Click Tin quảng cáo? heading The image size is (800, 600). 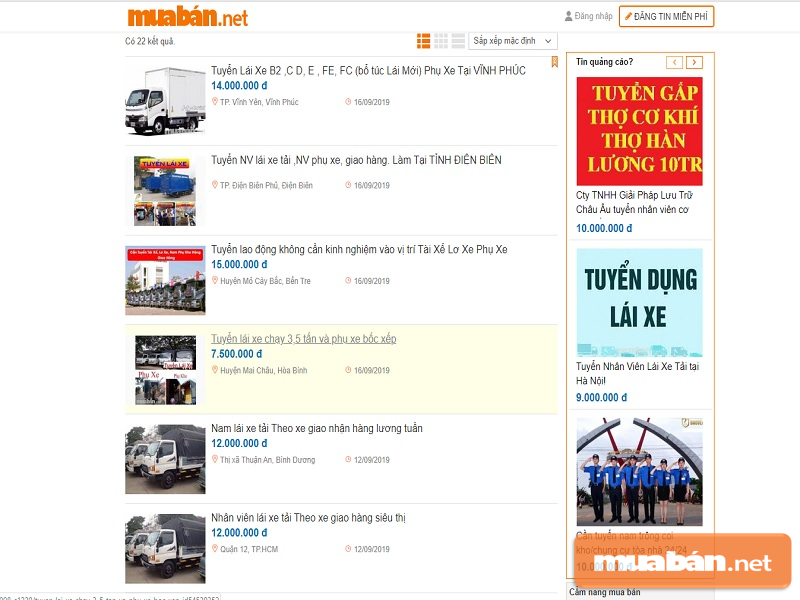point(605,62)
